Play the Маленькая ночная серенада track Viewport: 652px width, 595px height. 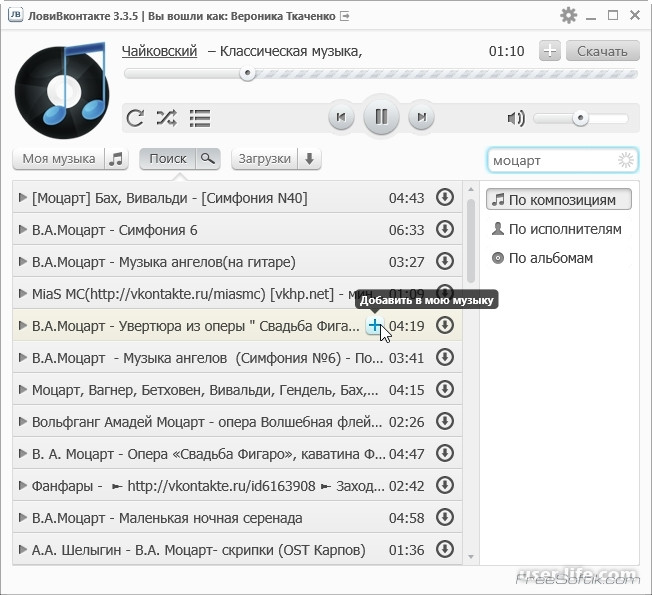pos(23,518)
